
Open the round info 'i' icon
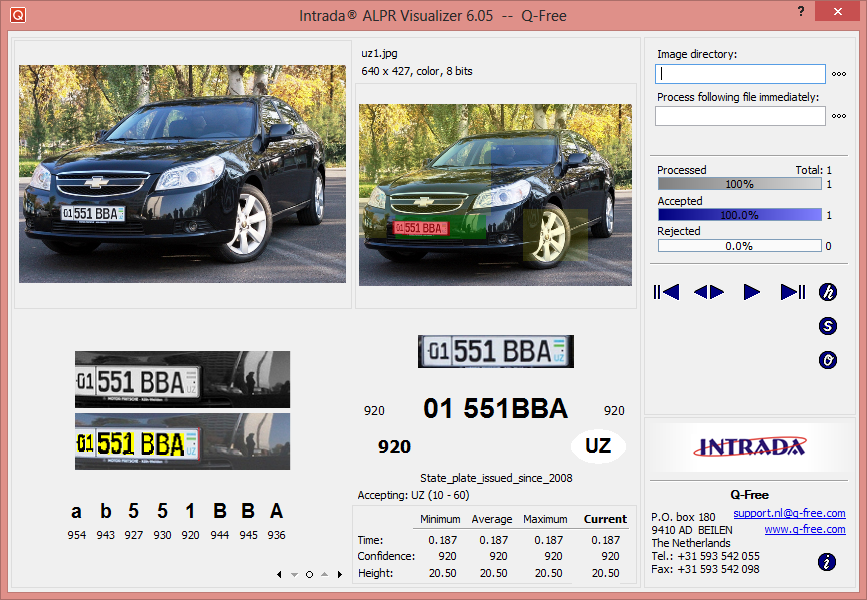tap(827, 562)
